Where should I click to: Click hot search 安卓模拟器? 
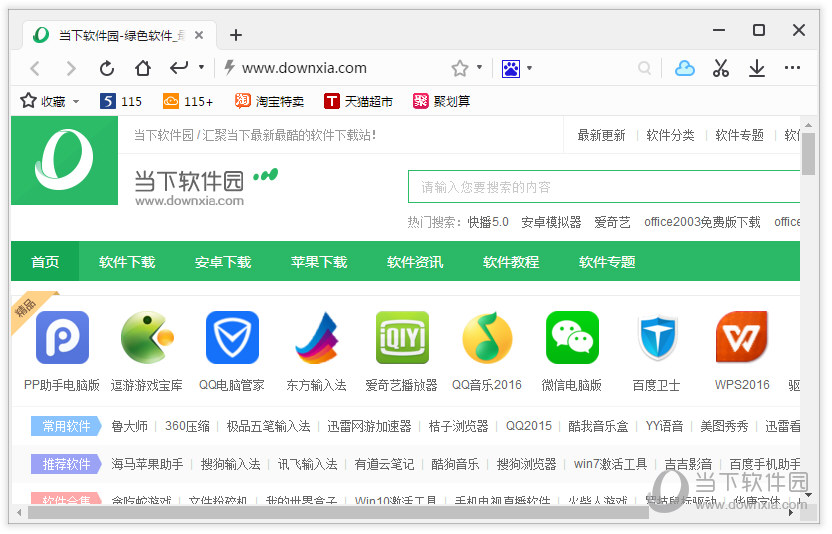[551, 222]
